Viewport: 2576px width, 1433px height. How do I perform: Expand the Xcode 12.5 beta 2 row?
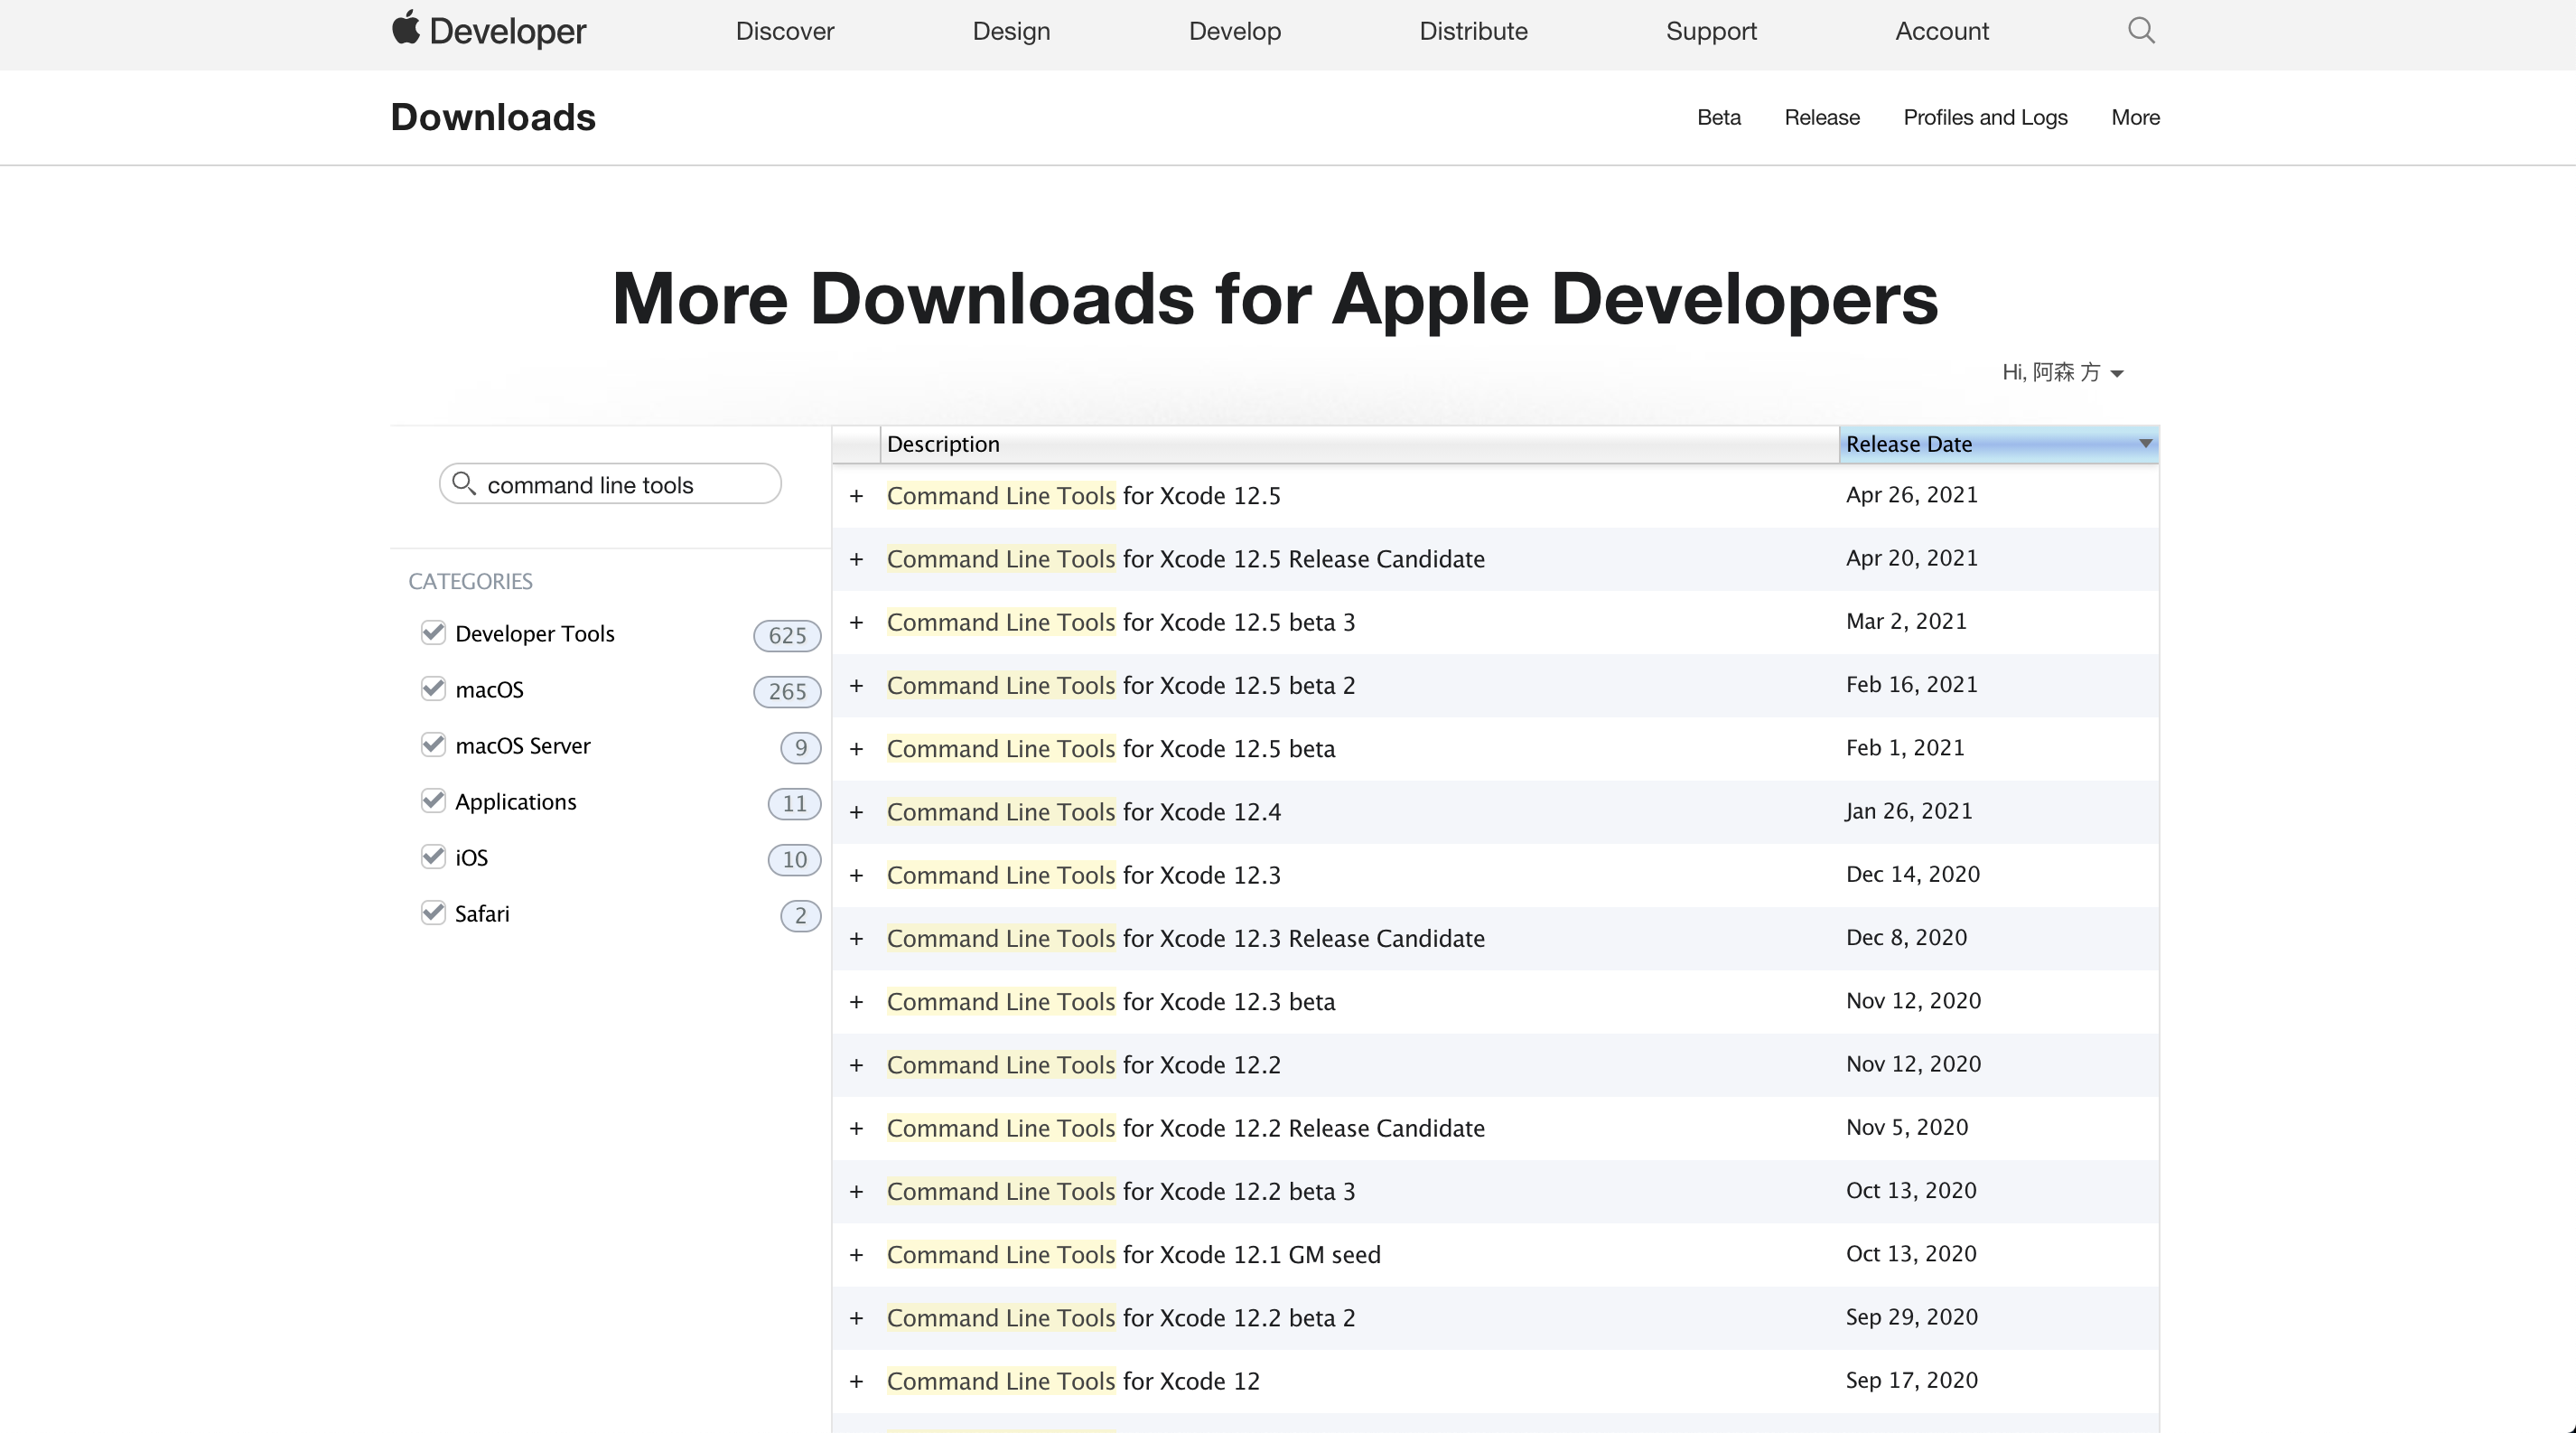click(x=856, y=685)
